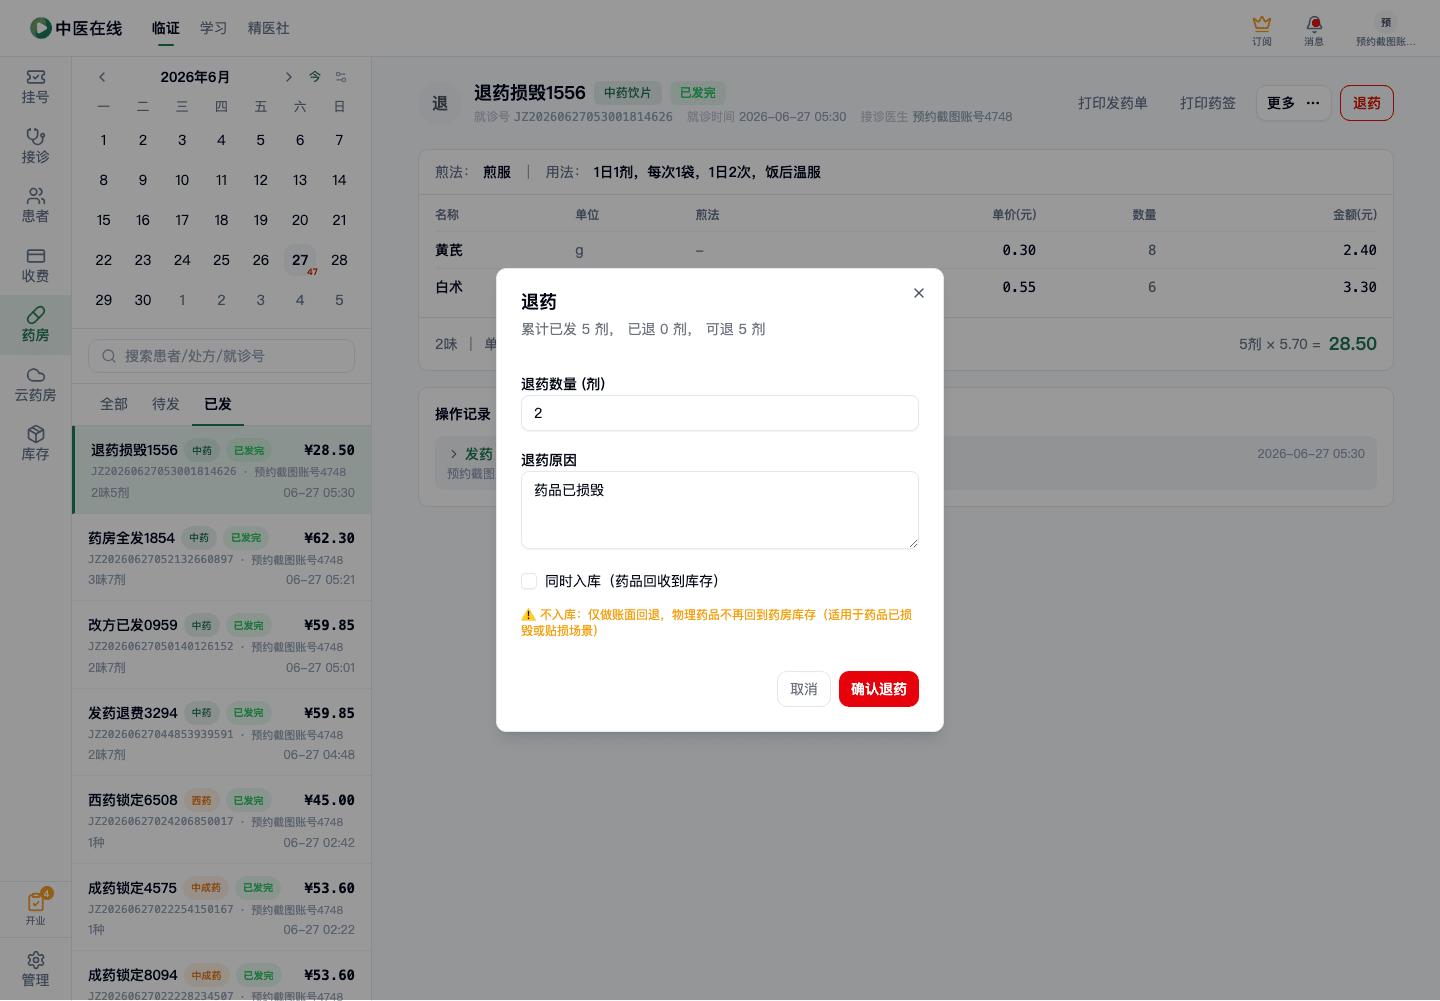Click 打印发药单 button
1440x1001 pixels.
(x=1113, y=103)
